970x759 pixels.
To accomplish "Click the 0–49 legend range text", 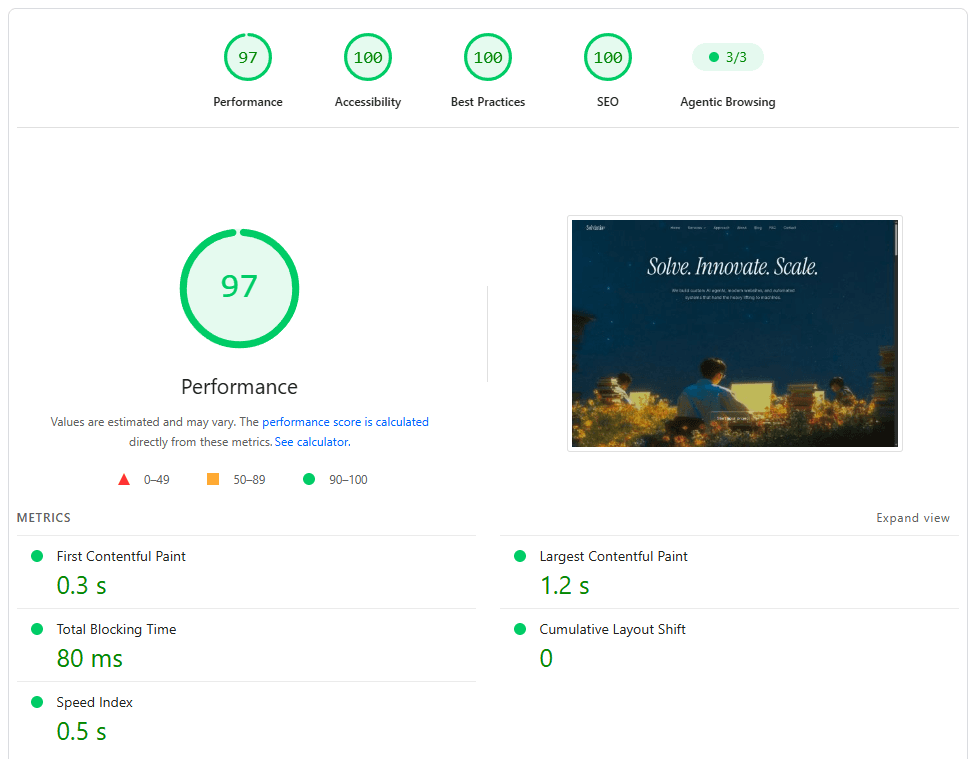I will click(157, 479).
